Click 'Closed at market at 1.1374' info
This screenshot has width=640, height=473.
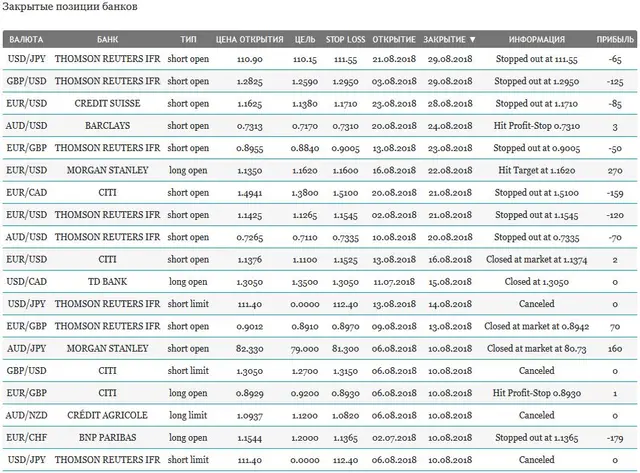tap(536, 259)
